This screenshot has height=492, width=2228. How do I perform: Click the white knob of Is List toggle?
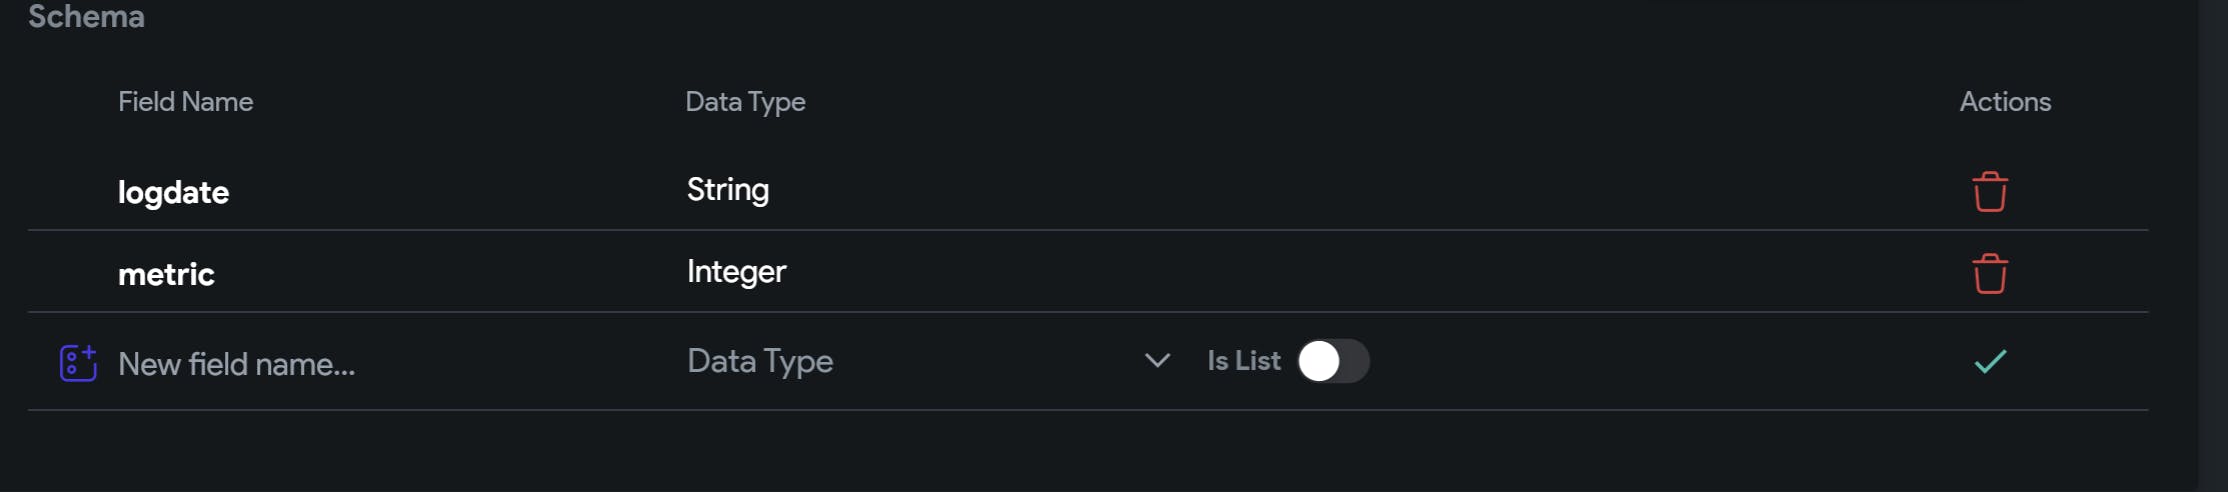(1319, 361)
